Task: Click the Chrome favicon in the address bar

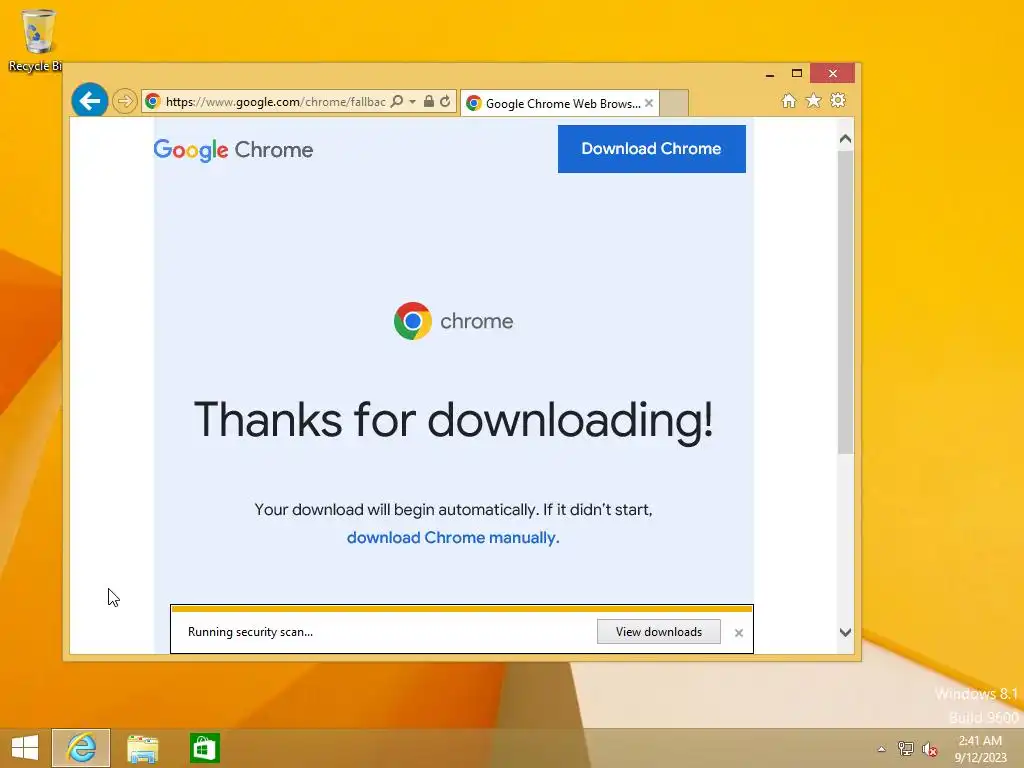Action: click(x=153, y=101)
